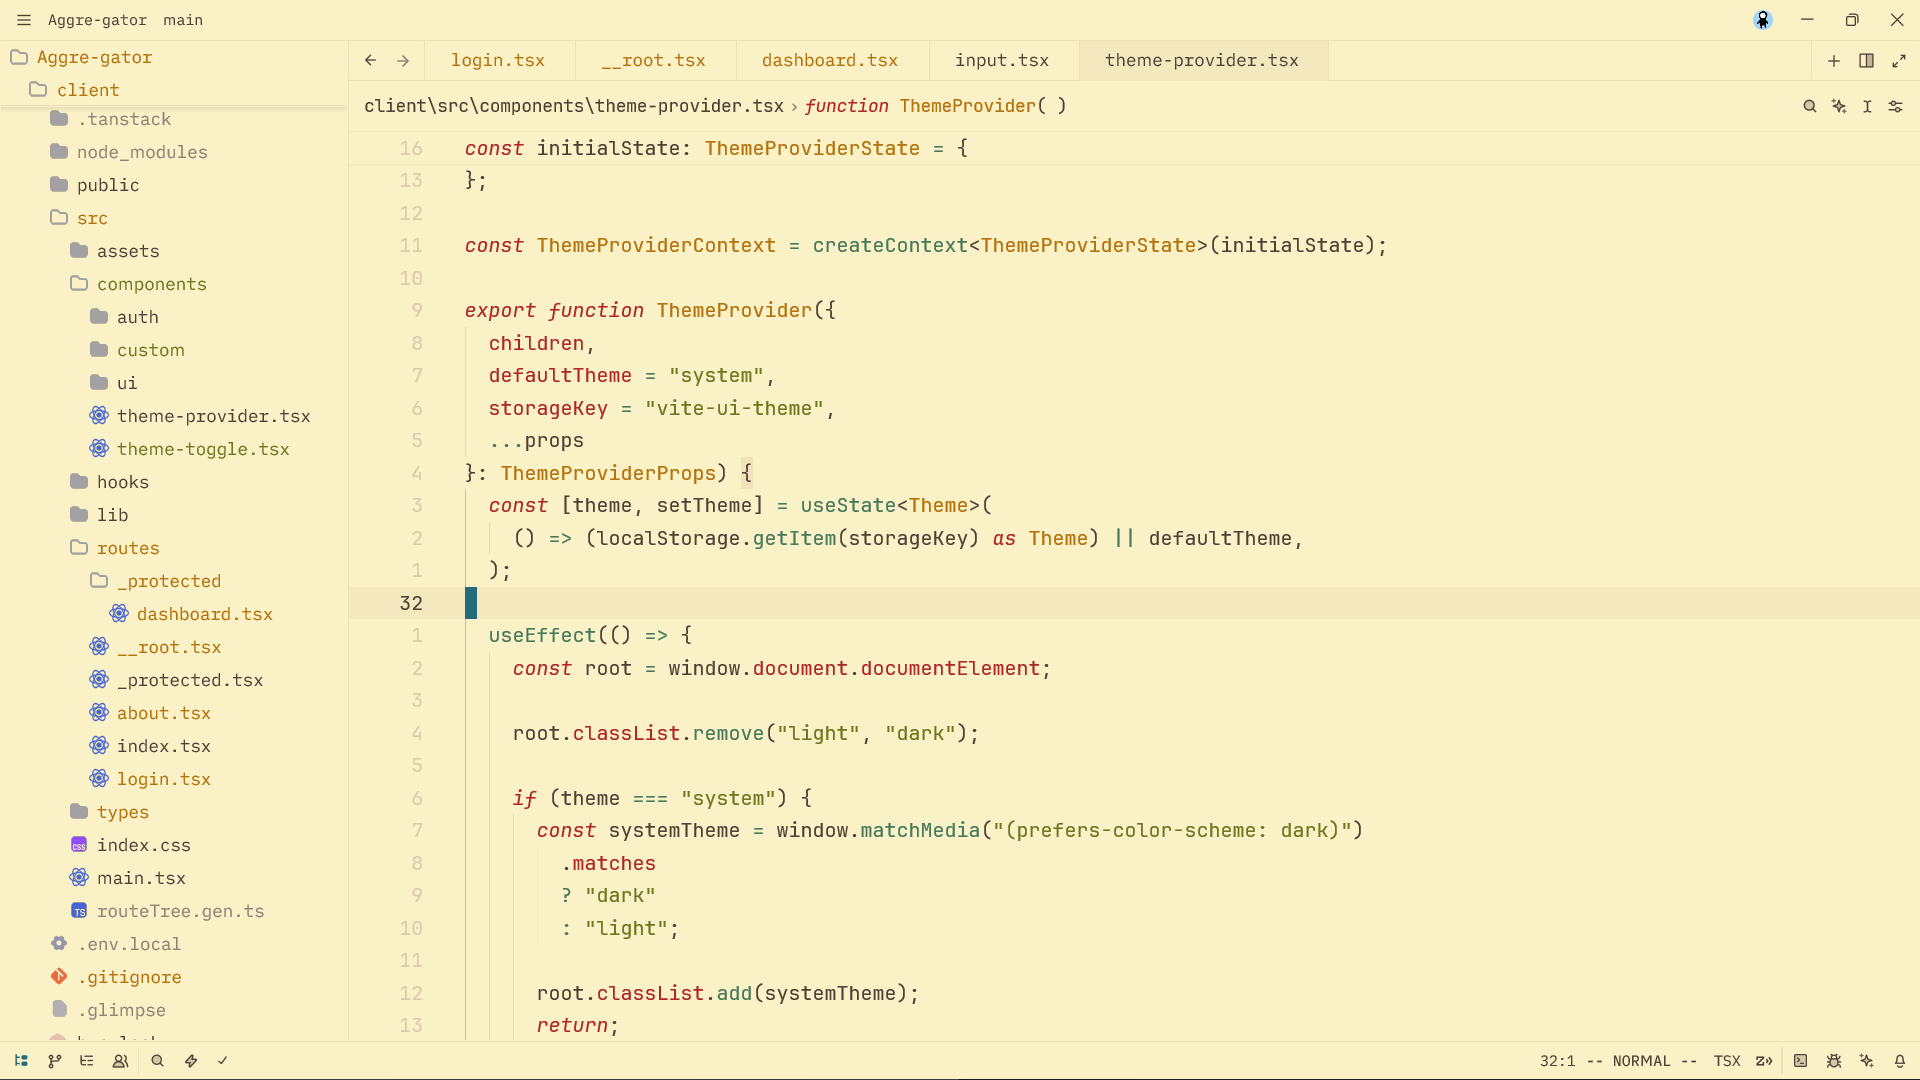Toggle the terminal panel icon
This screenshot has width=1920, height=1080.
coord(1800,1061)
